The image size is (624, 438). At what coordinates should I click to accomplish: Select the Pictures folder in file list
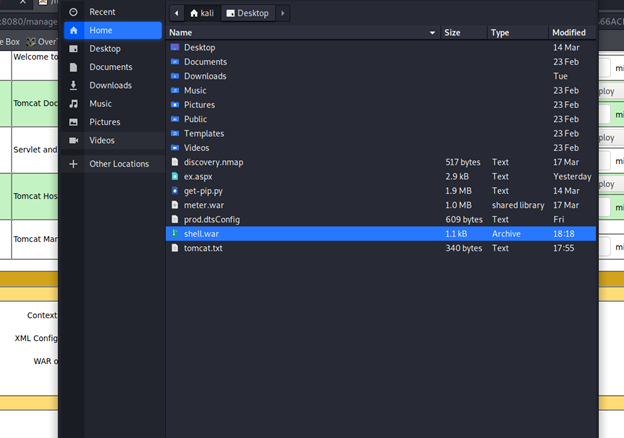coord(381,105)
